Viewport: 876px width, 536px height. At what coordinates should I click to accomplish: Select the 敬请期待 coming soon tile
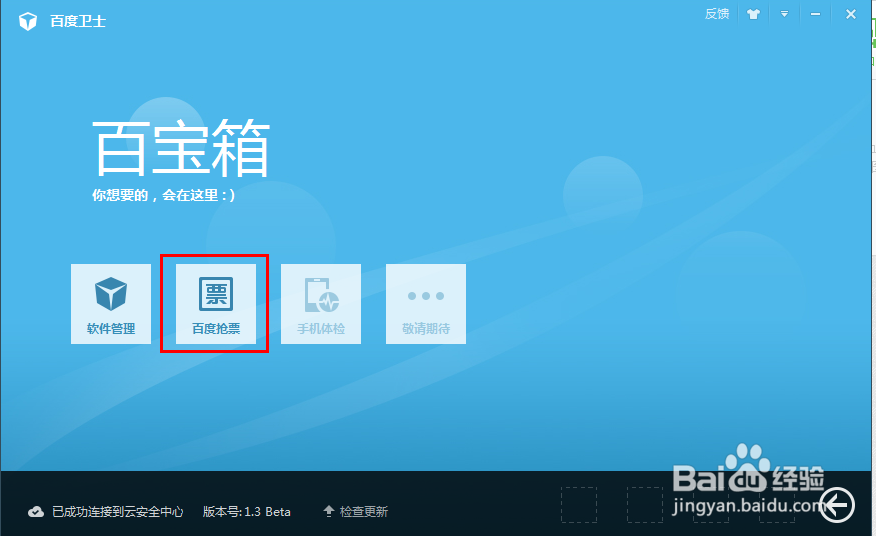(x=426, y=303)
